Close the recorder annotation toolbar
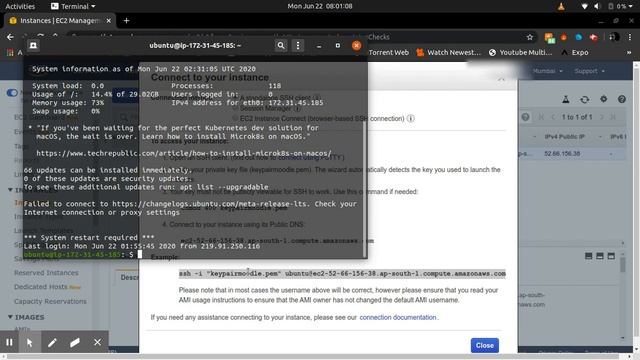 click(x=97, y=342)
